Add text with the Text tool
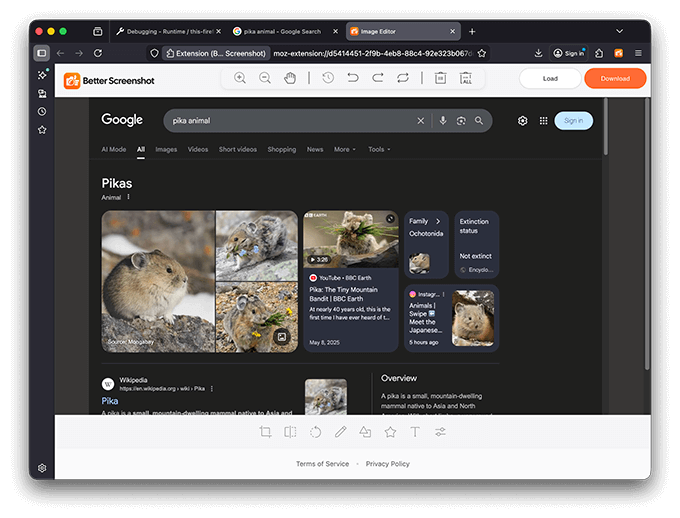 pos(415,432)
